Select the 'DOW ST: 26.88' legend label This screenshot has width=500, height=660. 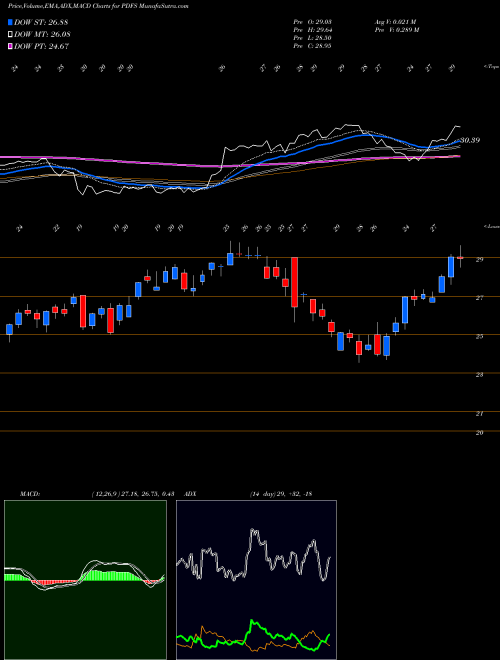pyautogui.click(x=41, y=22)
